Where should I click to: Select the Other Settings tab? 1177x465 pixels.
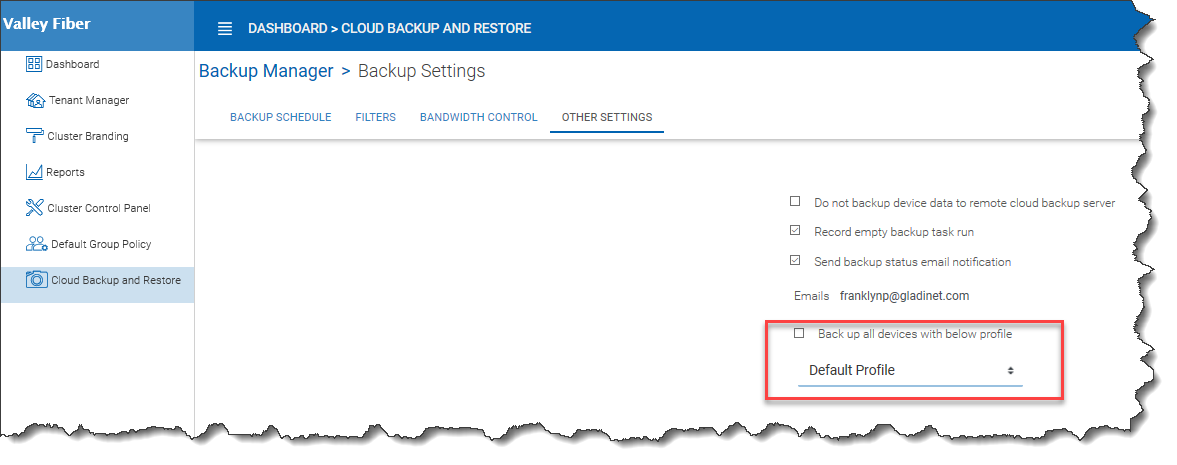(x=607, y=117)
